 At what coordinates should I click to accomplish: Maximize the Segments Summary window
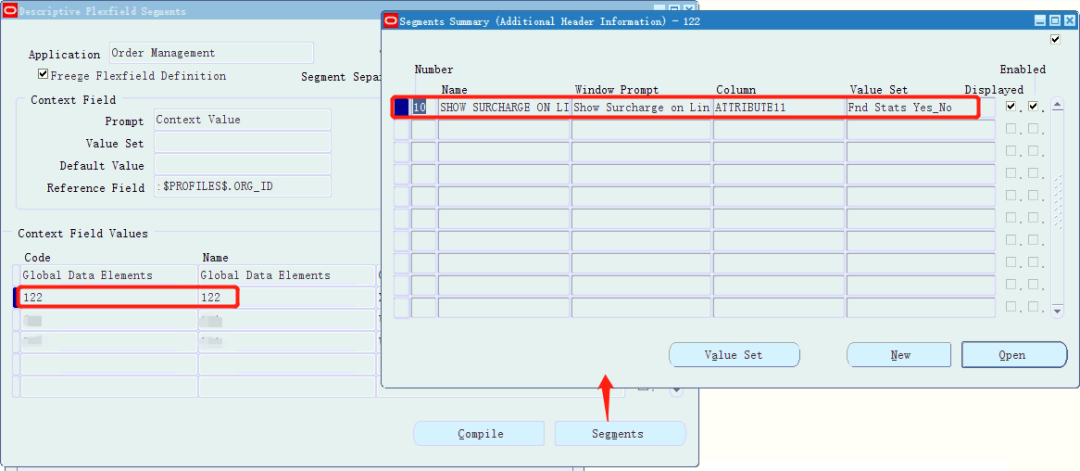click(1056, 21)
